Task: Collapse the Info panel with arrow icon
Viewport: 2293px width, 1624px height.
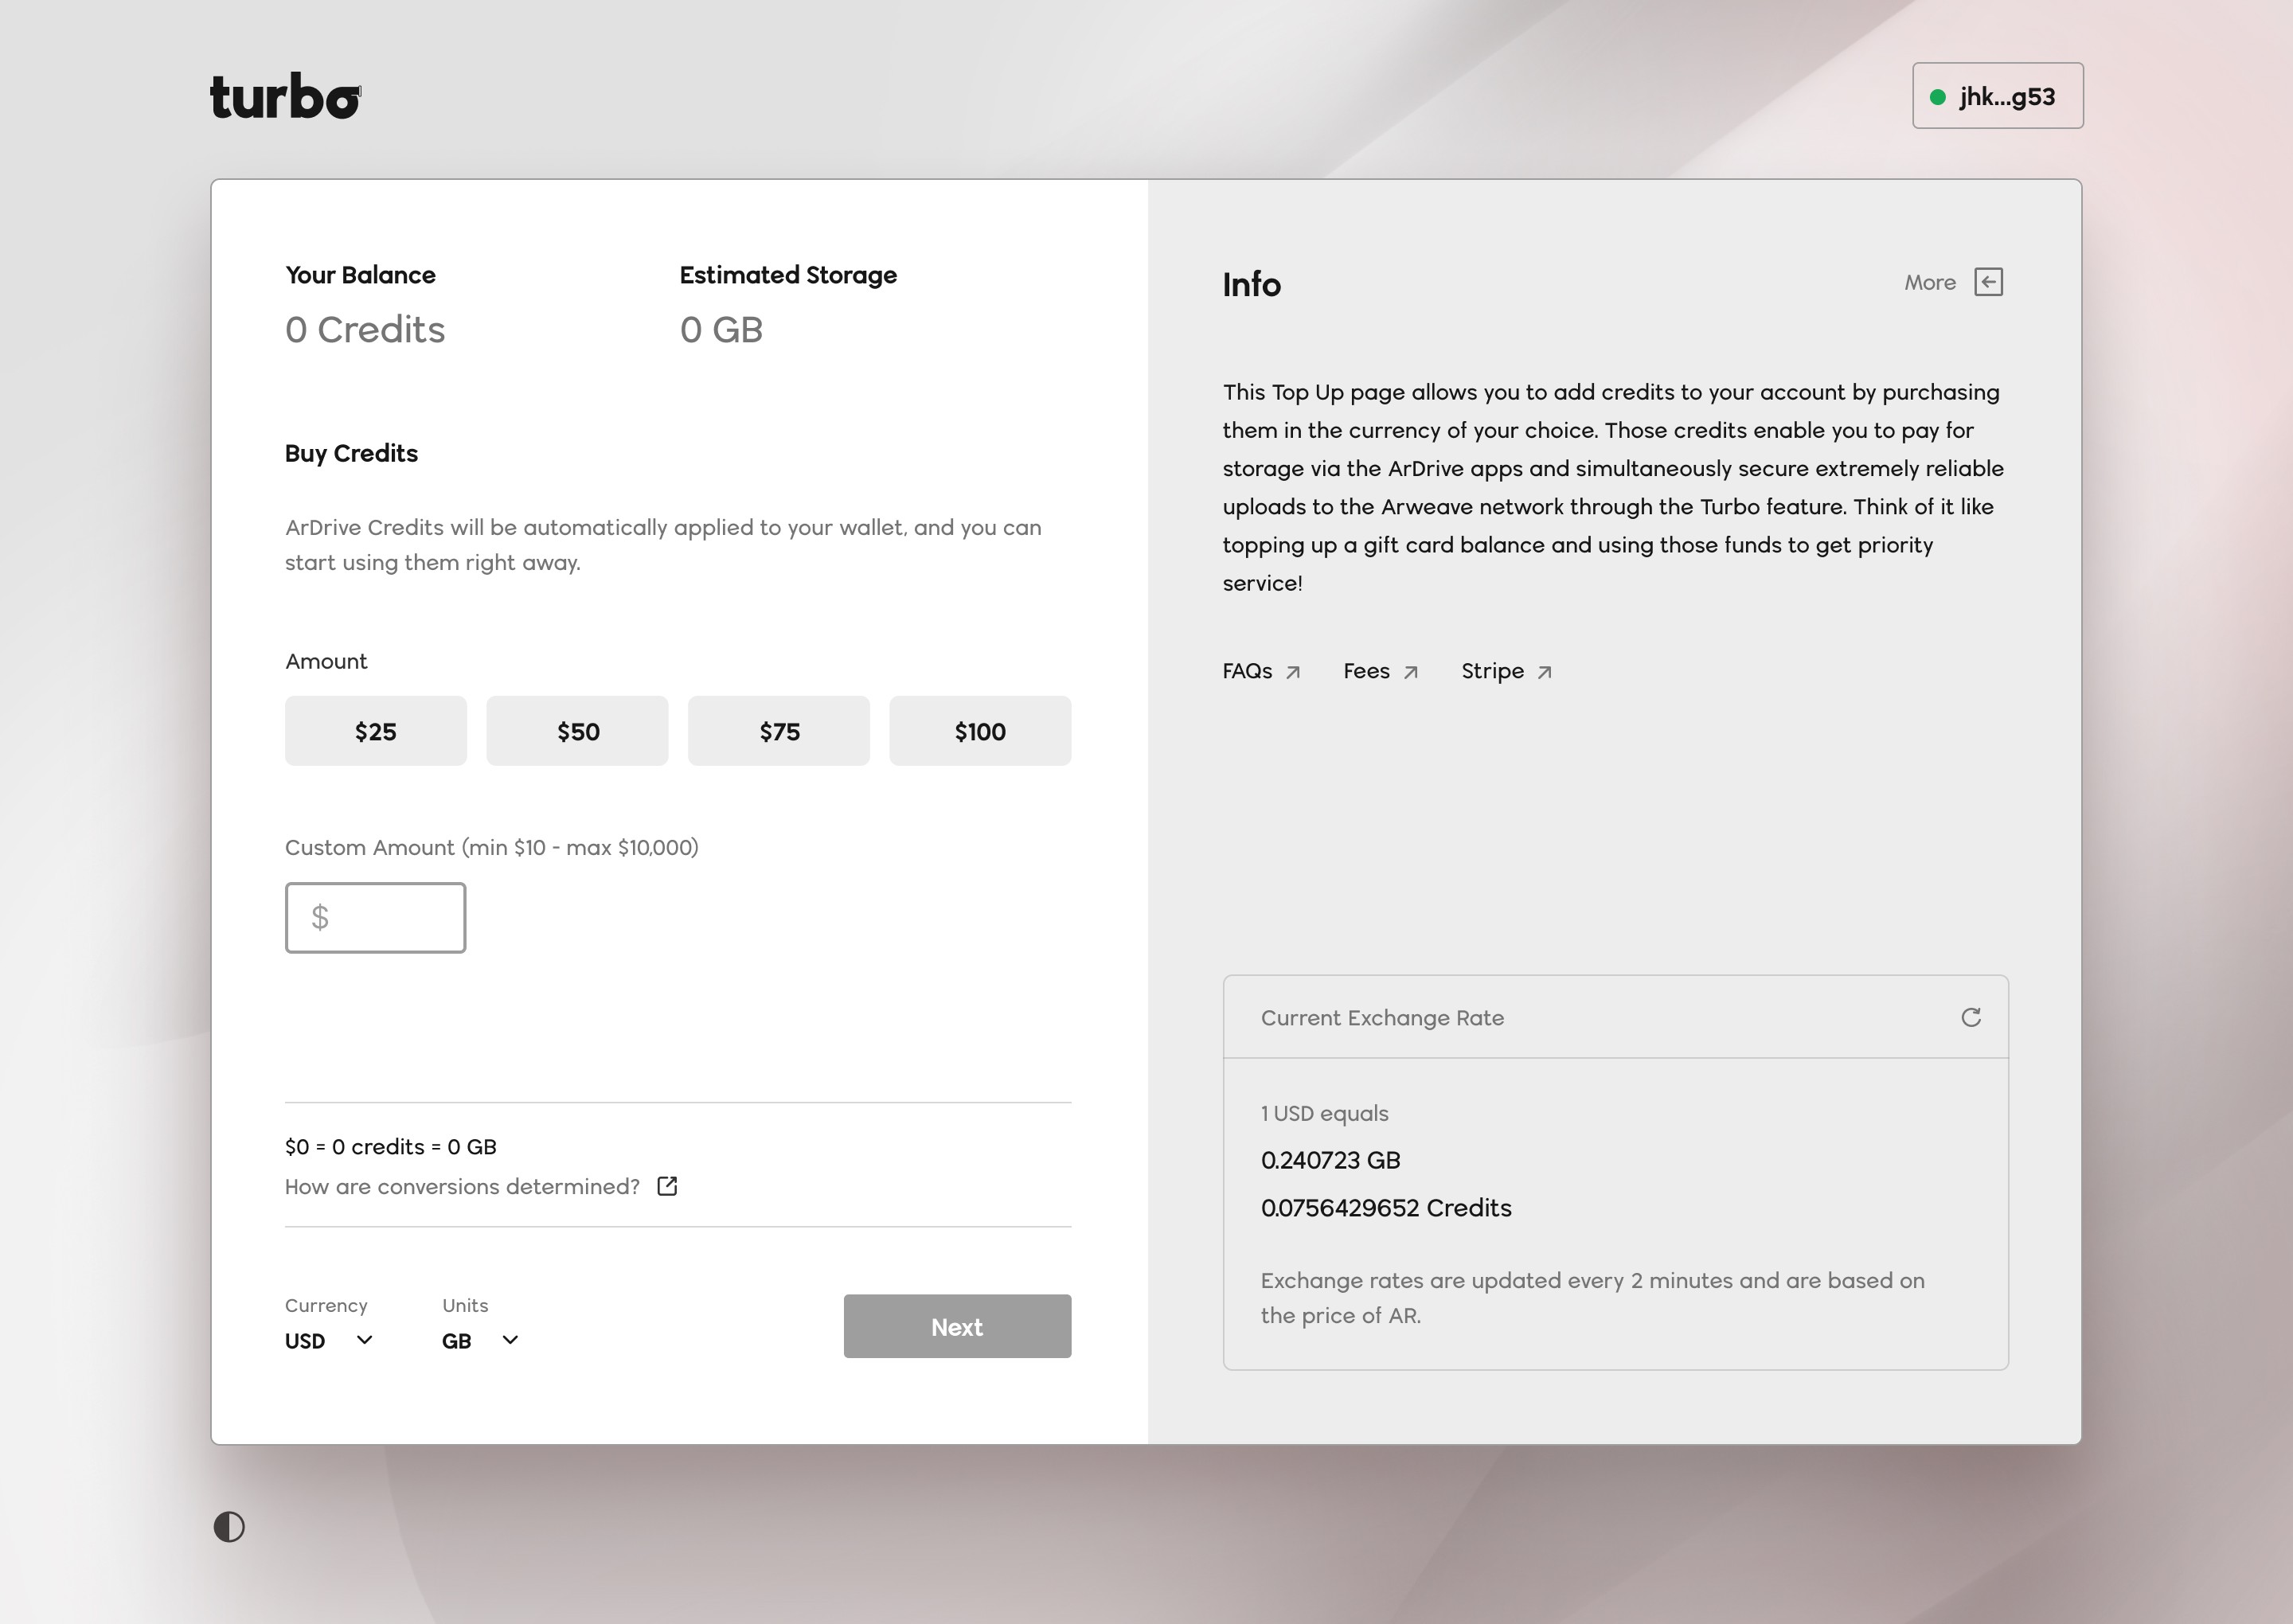Action: pos(1989,282)
